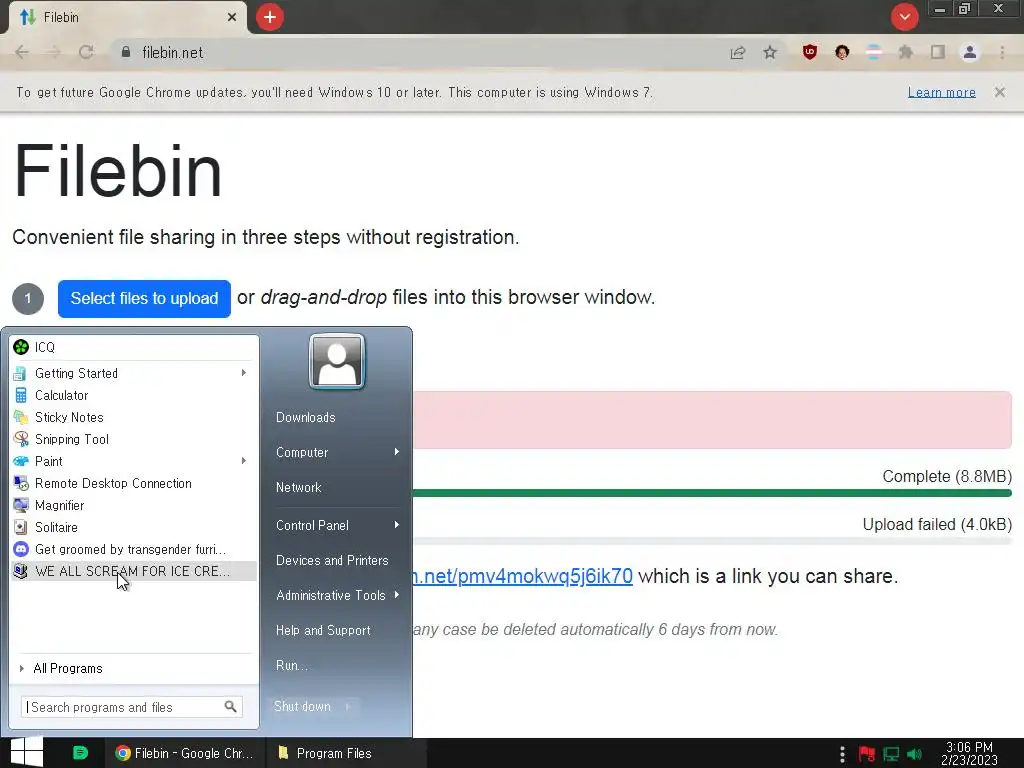Screen dimensions: 1024x768
Task: Expand Computer submenu arrow
Action: pyautogui.click(x=396, y=452)
